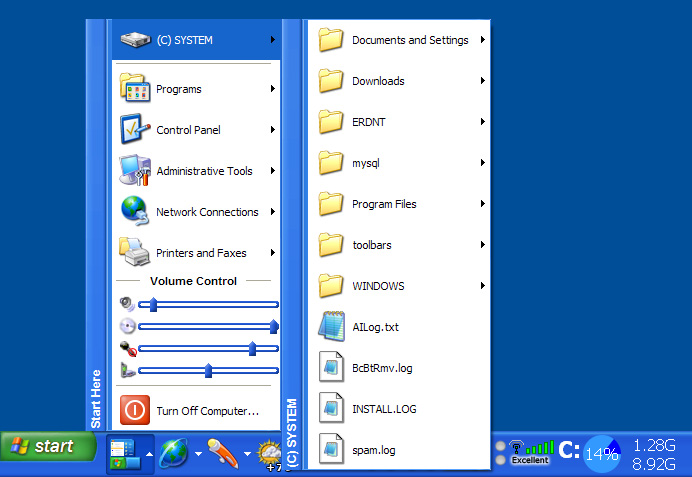The height and width of the screenshot is (477, 692).
Task: Click the Control Panel checkmark icon
Action: [135, 129]
